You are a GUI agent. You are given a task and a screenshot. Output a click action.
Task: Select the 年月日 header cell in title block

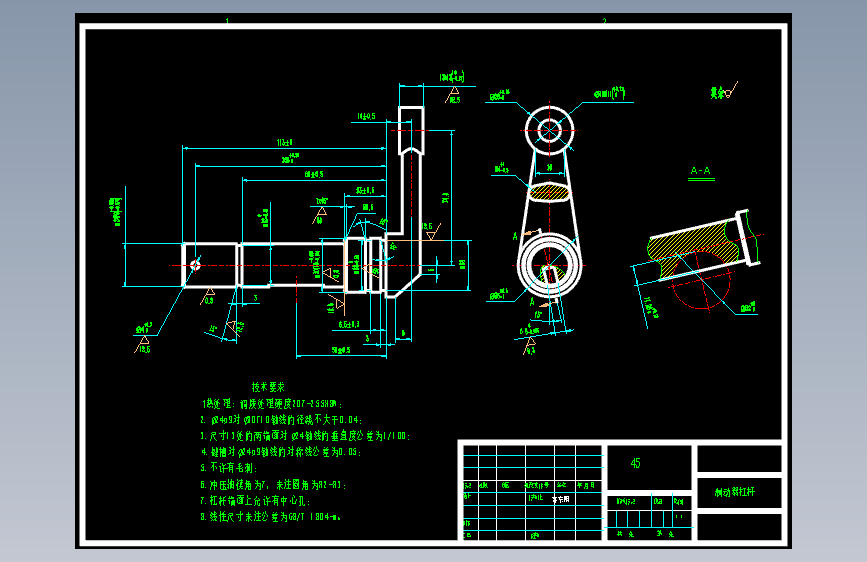pyautogui.click(x=586, y=486)
